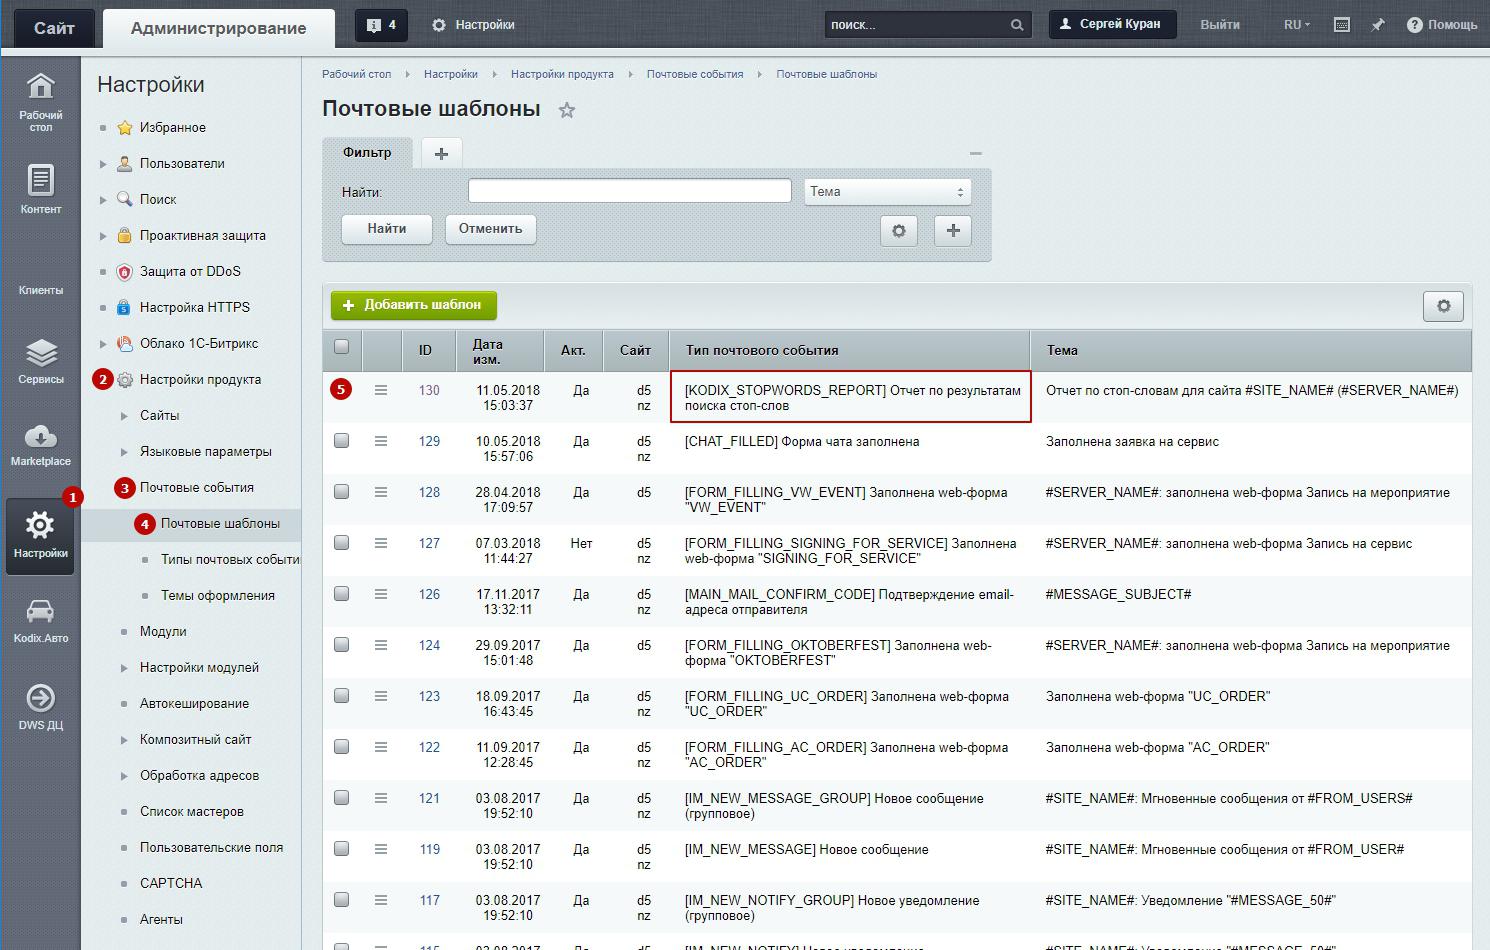This screenshot has width=1490, height=950.
Task: Open Темы оформления menu item
Action: click(218, 595)
